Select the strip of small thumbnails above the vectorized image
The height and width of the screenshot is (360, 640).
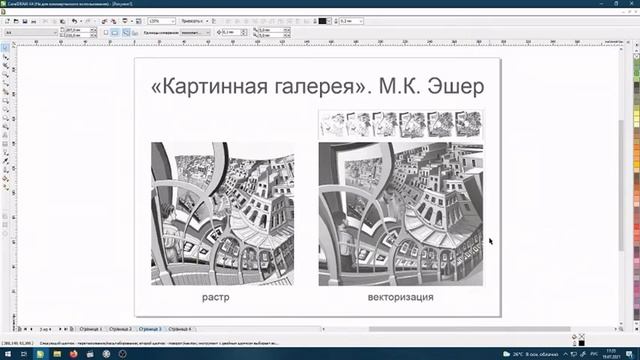point(400,124)
